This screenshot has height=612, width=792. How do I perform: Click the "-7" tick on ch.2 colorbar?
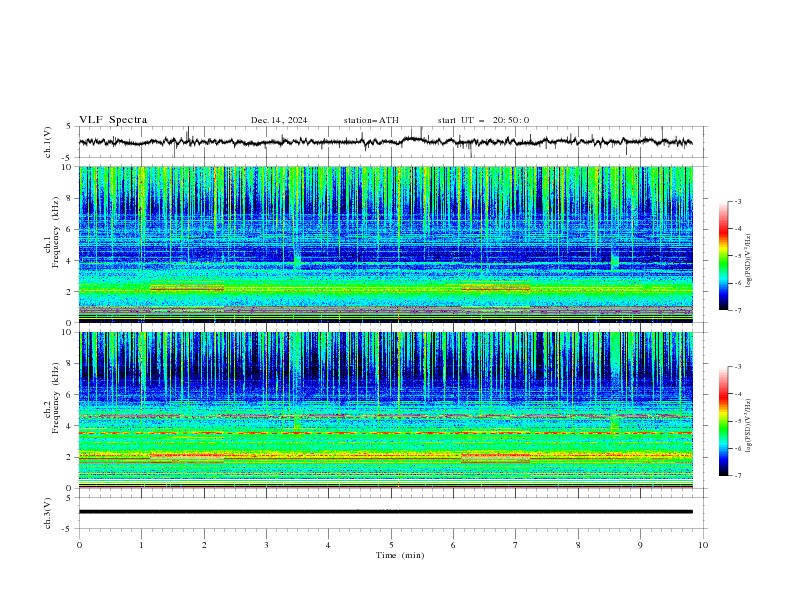[737, 476]
